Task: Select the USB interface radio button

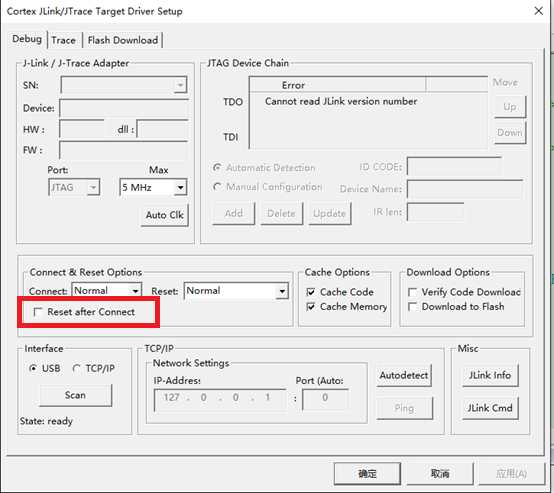Action: click(x=33, y=368)
